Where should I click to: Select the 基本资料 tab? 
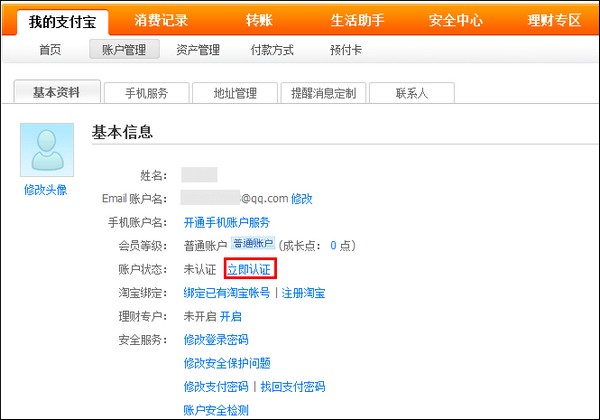pos(57,92)
